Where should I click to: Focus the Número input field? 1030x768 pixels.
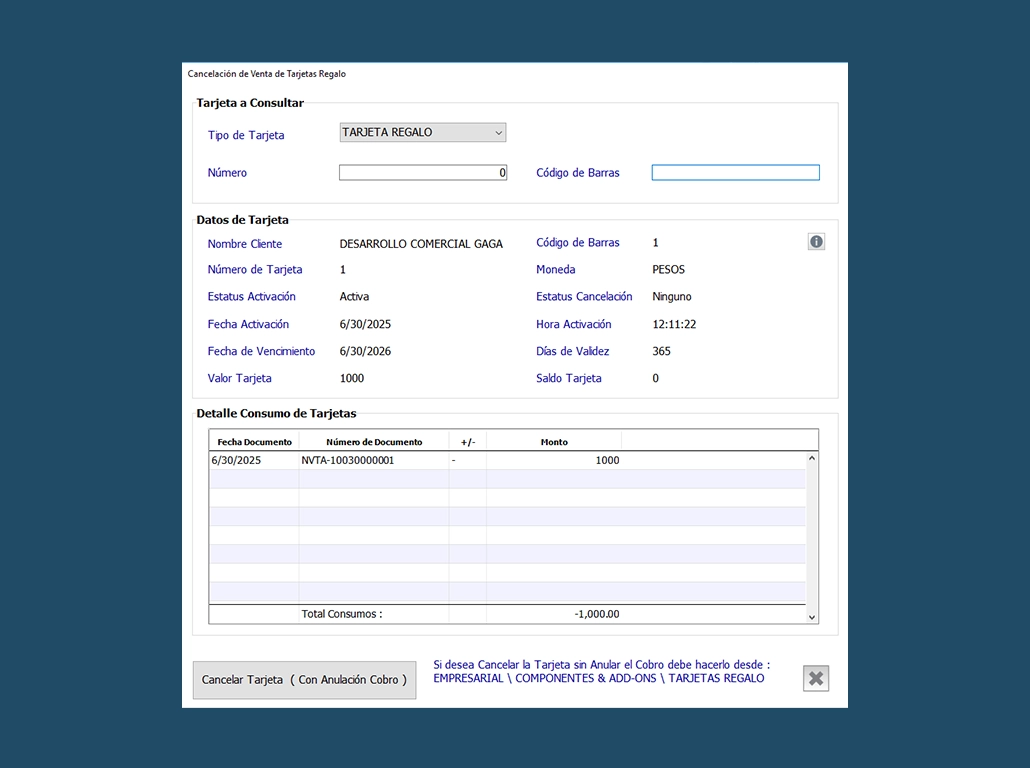tap(423, 173)
